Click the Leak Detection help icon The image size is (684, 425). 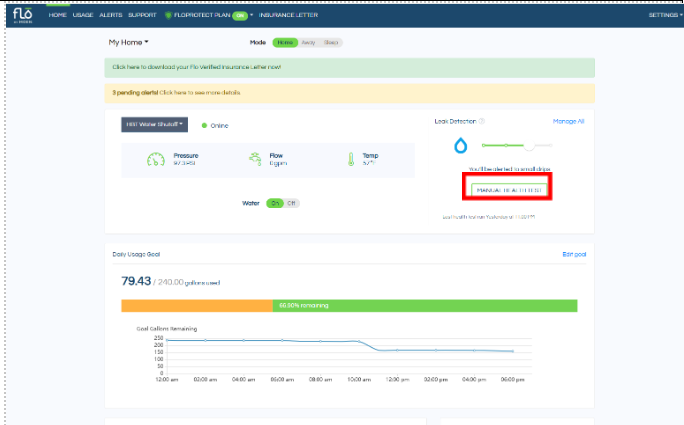point(482,121)
